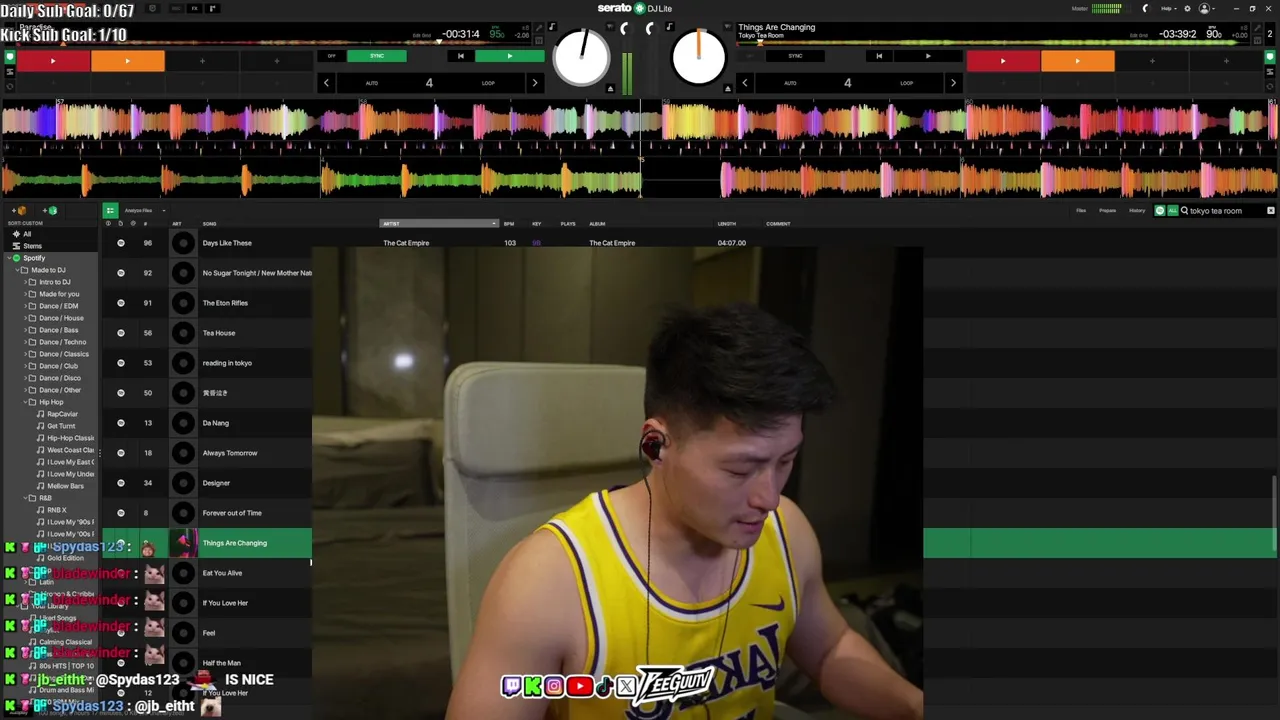Image resolution: width=1280 pixels, height=720 pixels.
Task: Trigger the orange hot cue on right deck
Action: pos(1077,61)
